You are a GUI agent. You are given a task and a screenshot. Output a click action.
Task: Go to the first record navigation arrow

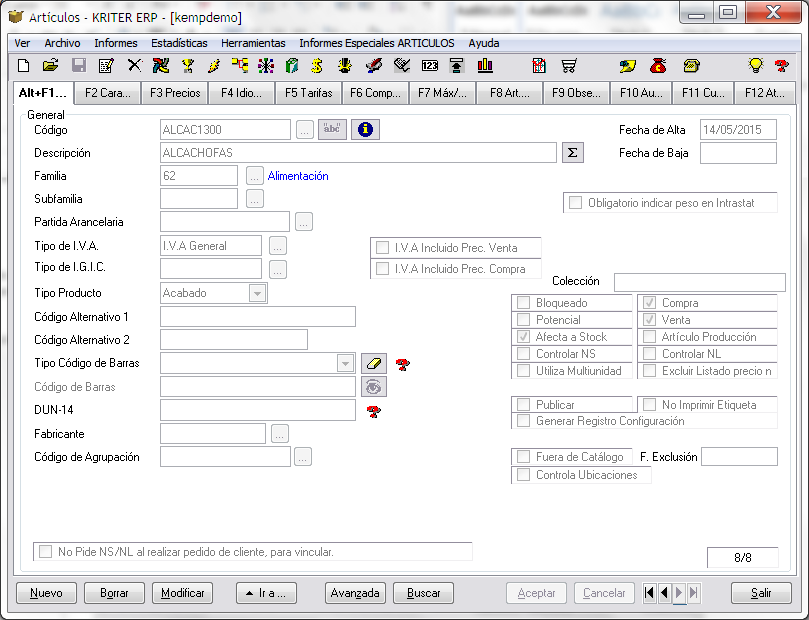[650, 593]
